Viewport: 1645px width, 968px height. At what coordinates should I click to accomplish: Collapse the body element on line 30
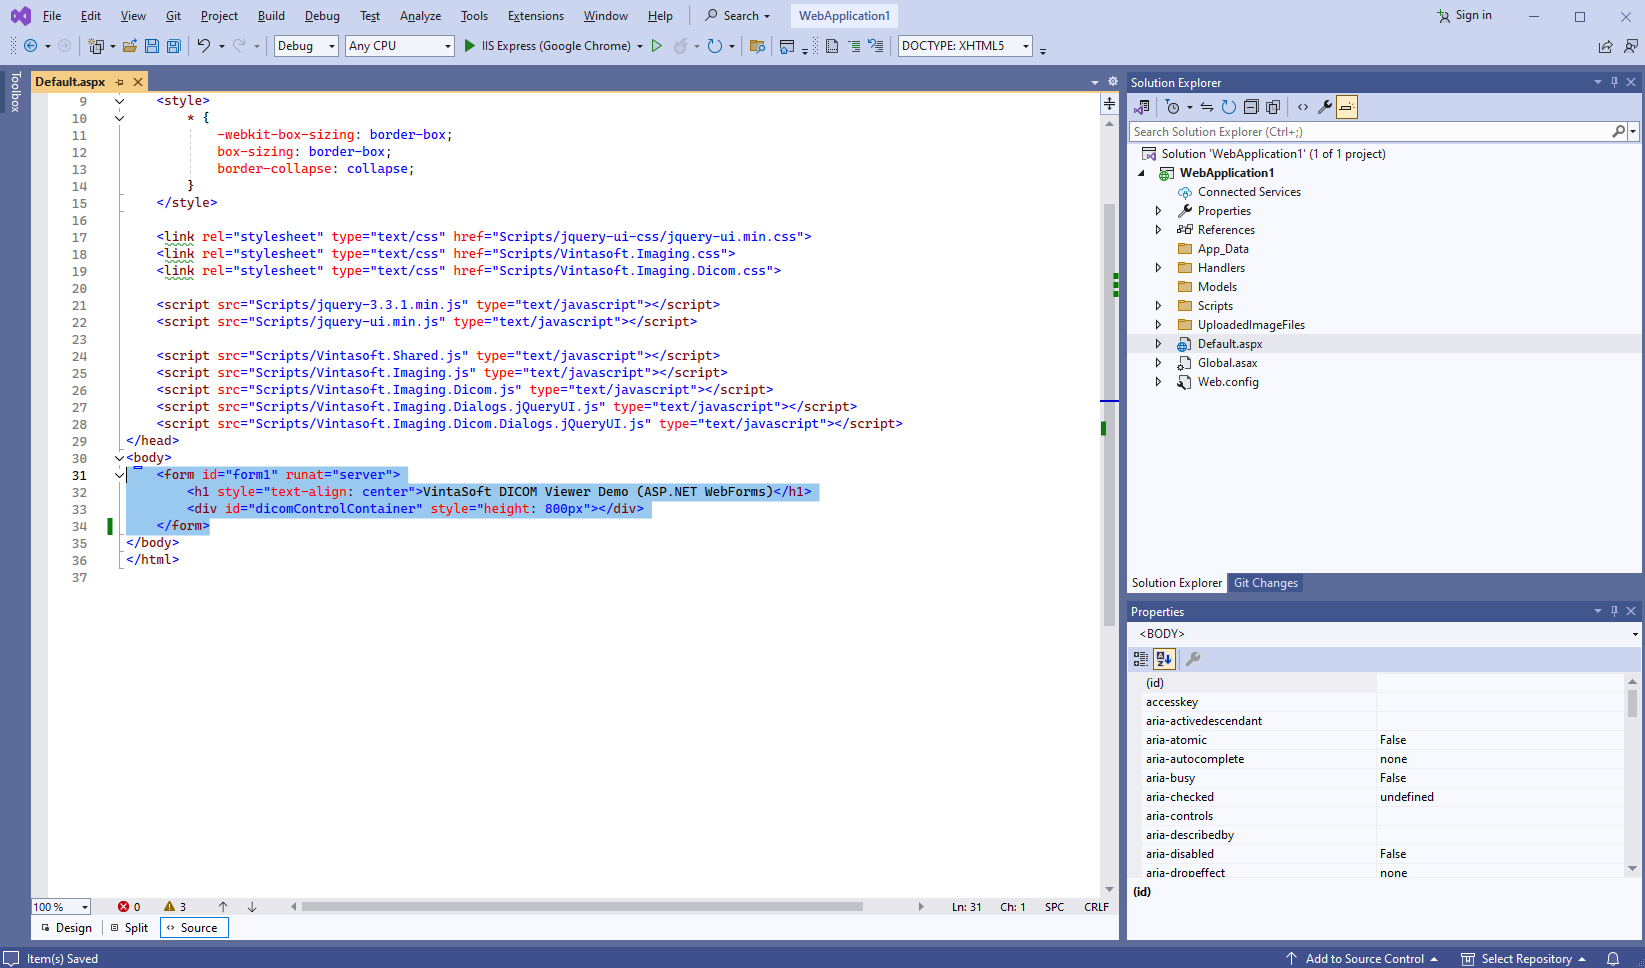tap(119, 458)
